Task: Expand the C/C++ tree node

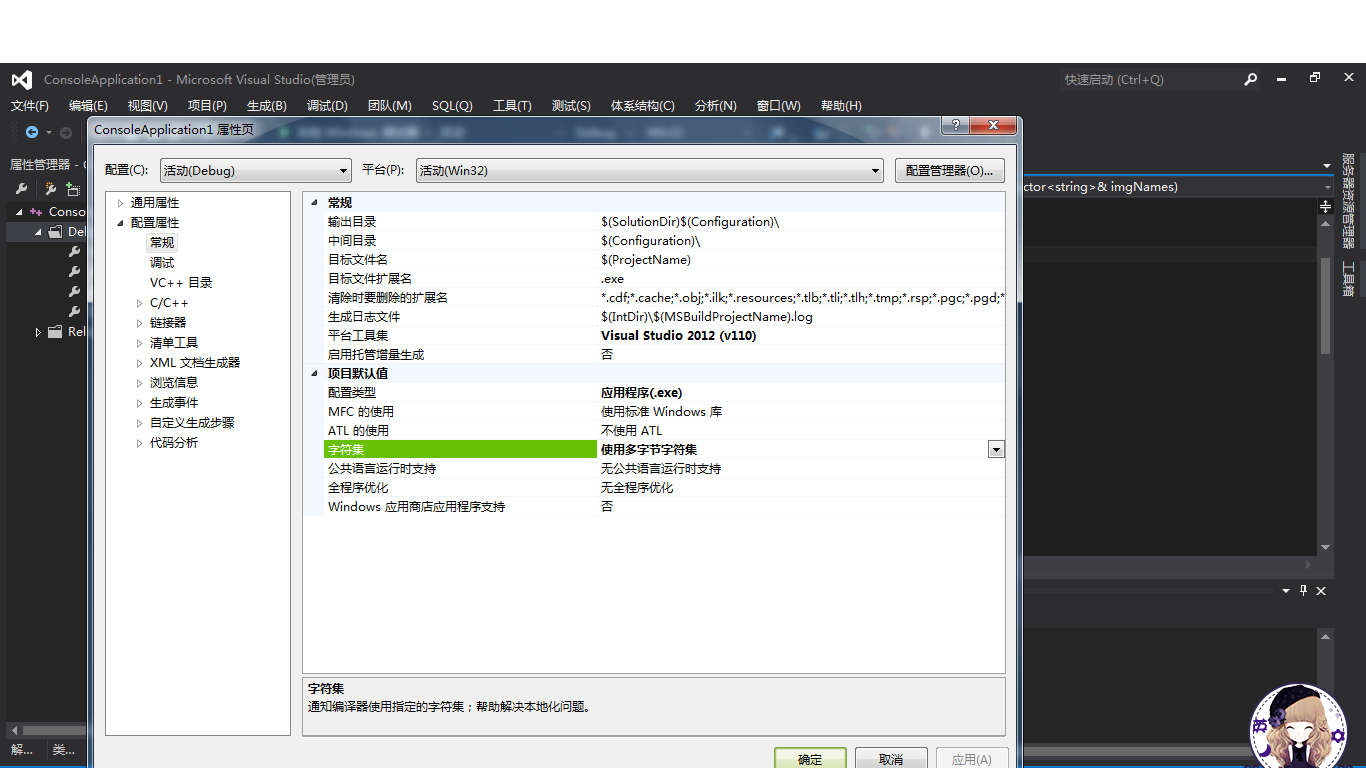Action: click(x=140, y=303)
